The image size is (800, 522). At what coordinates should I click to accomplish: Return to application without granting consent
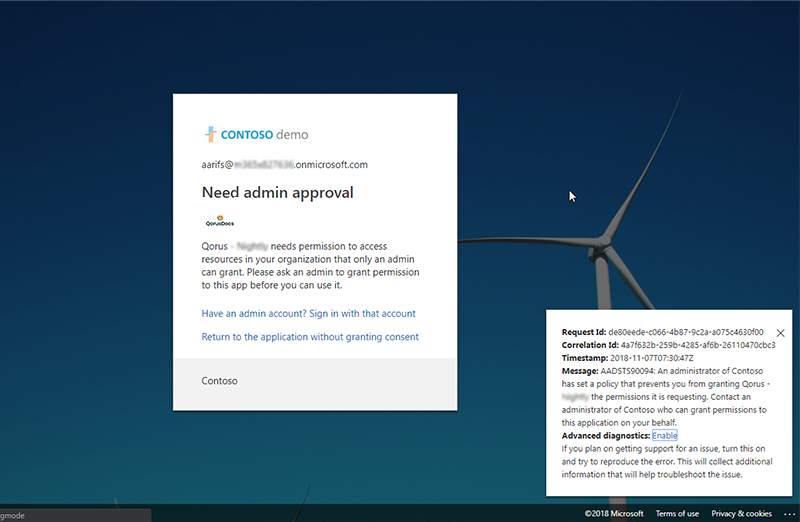click(310, 337)
